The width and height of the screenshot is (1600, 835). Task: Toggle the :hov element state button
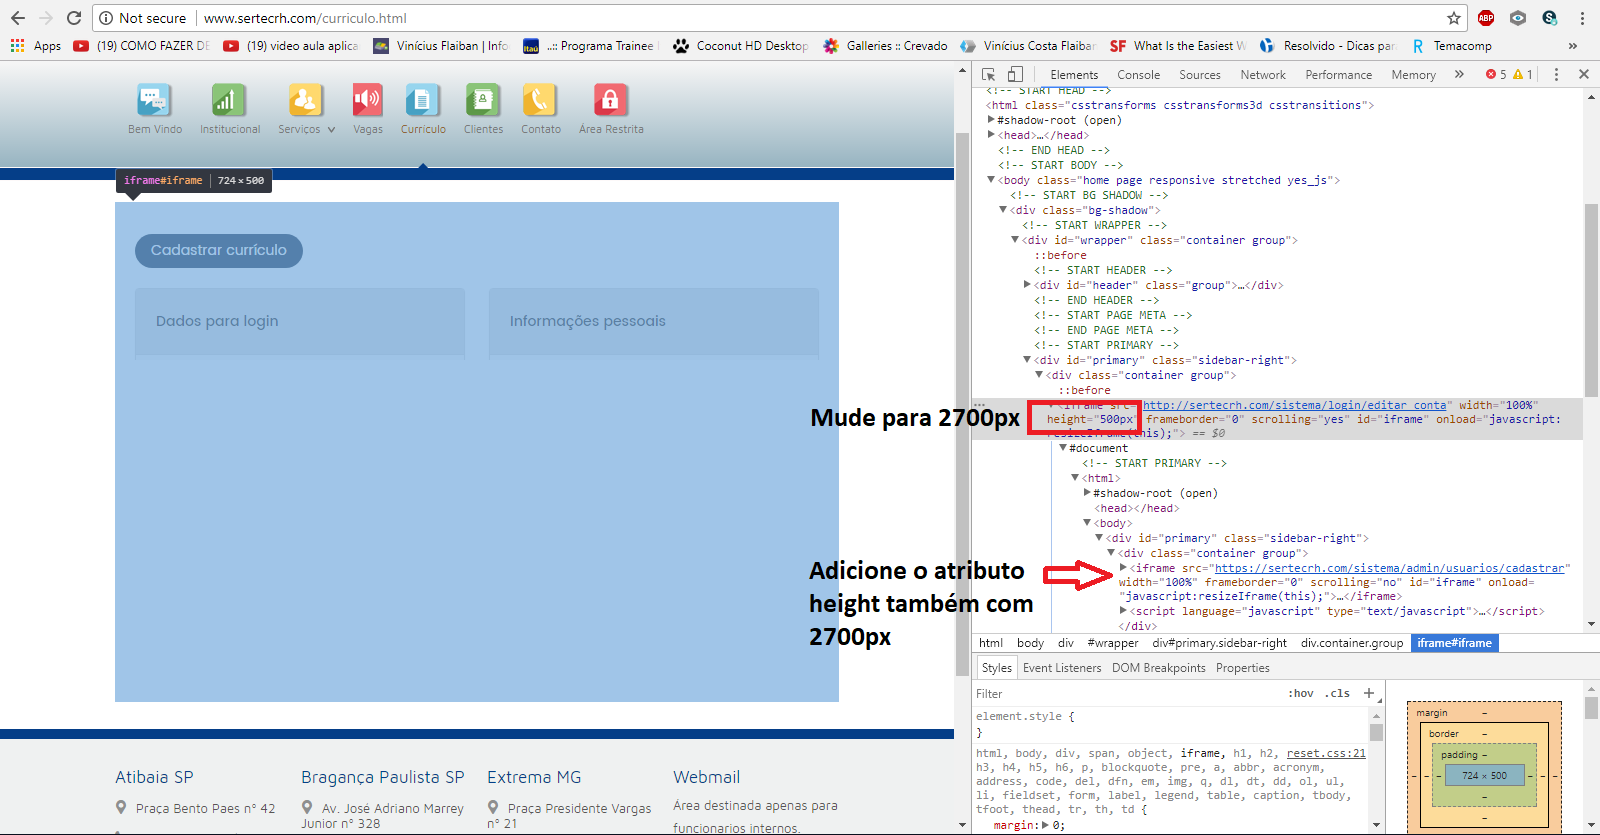[1301, 693]
